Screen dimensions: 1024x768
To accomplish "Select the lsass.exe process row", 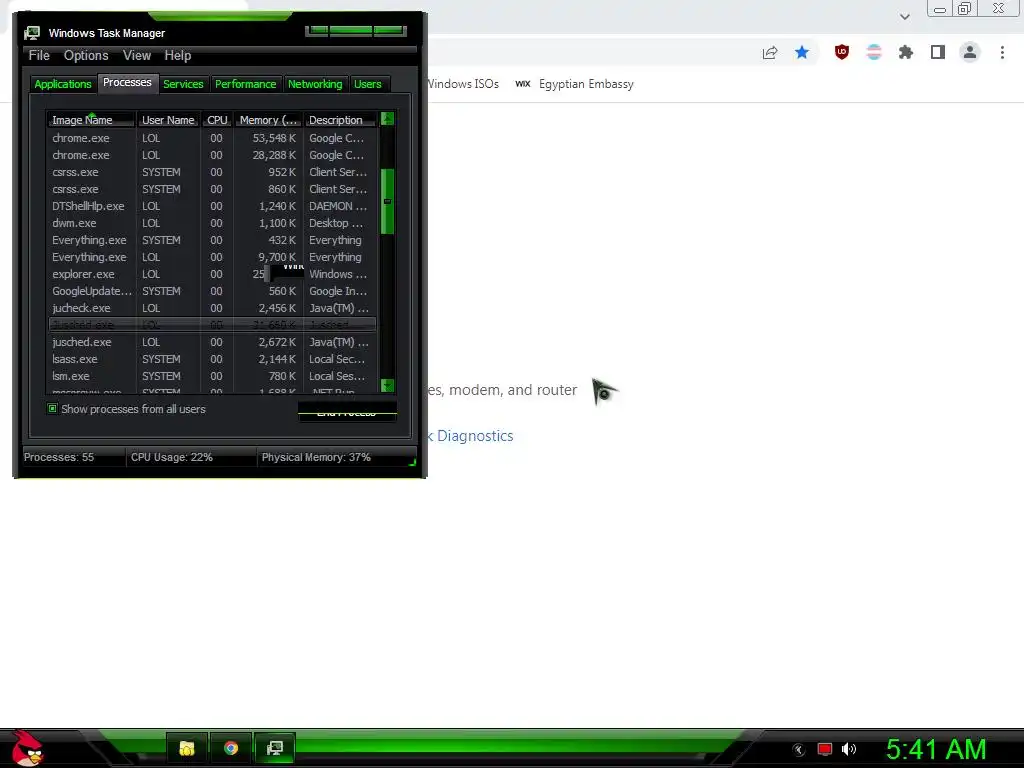I will 212,359.
